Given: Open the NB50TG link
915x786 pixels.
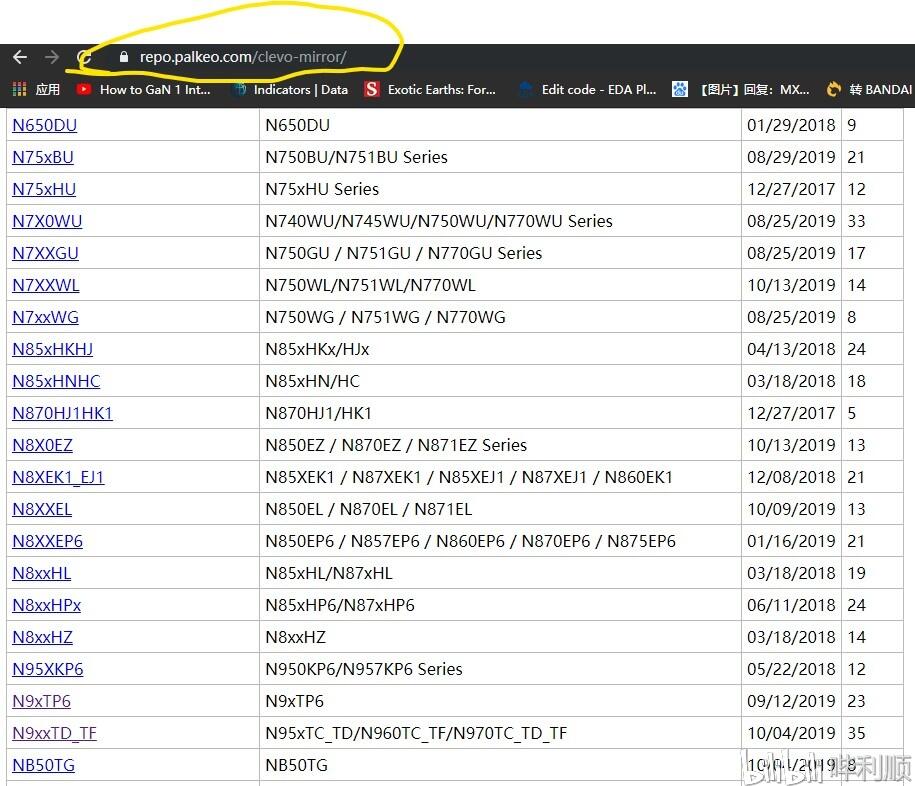Looking at the screenshot, I should 44,766.
